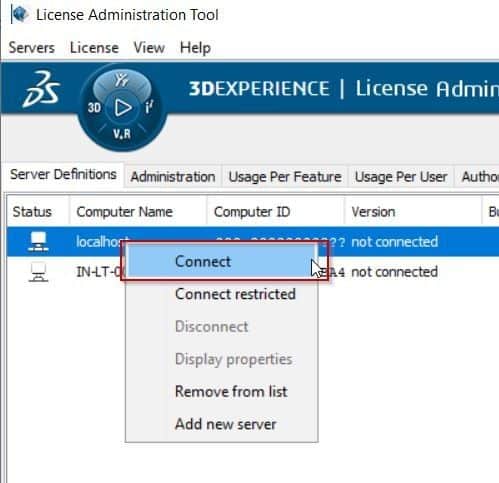499x483 pixels.
Task: Open the Help menu
Action: pos(195,48)
